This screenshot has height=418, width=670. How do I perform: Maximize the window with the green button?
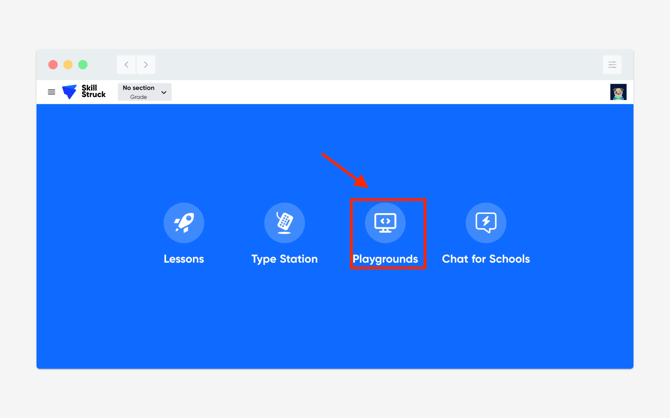coord(83,65)
